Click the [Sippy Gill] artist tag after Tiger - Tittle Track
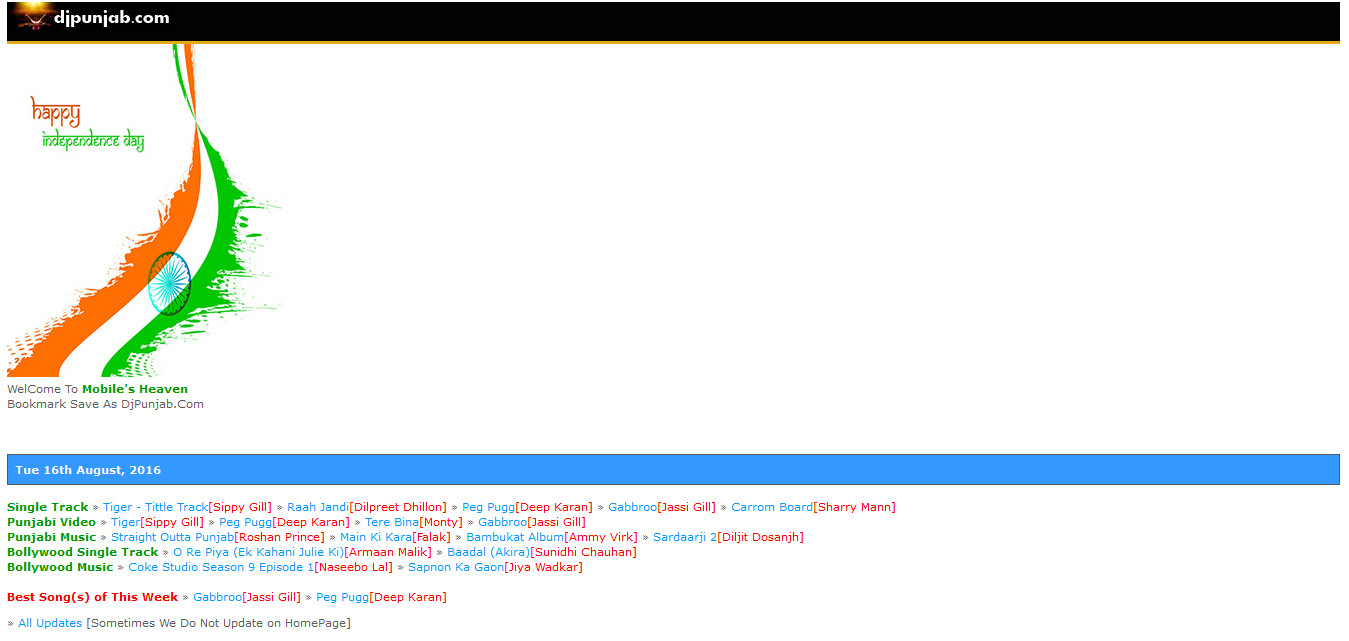The height and width of the screenshot is (641, 1349). click(x=240, y=507)
